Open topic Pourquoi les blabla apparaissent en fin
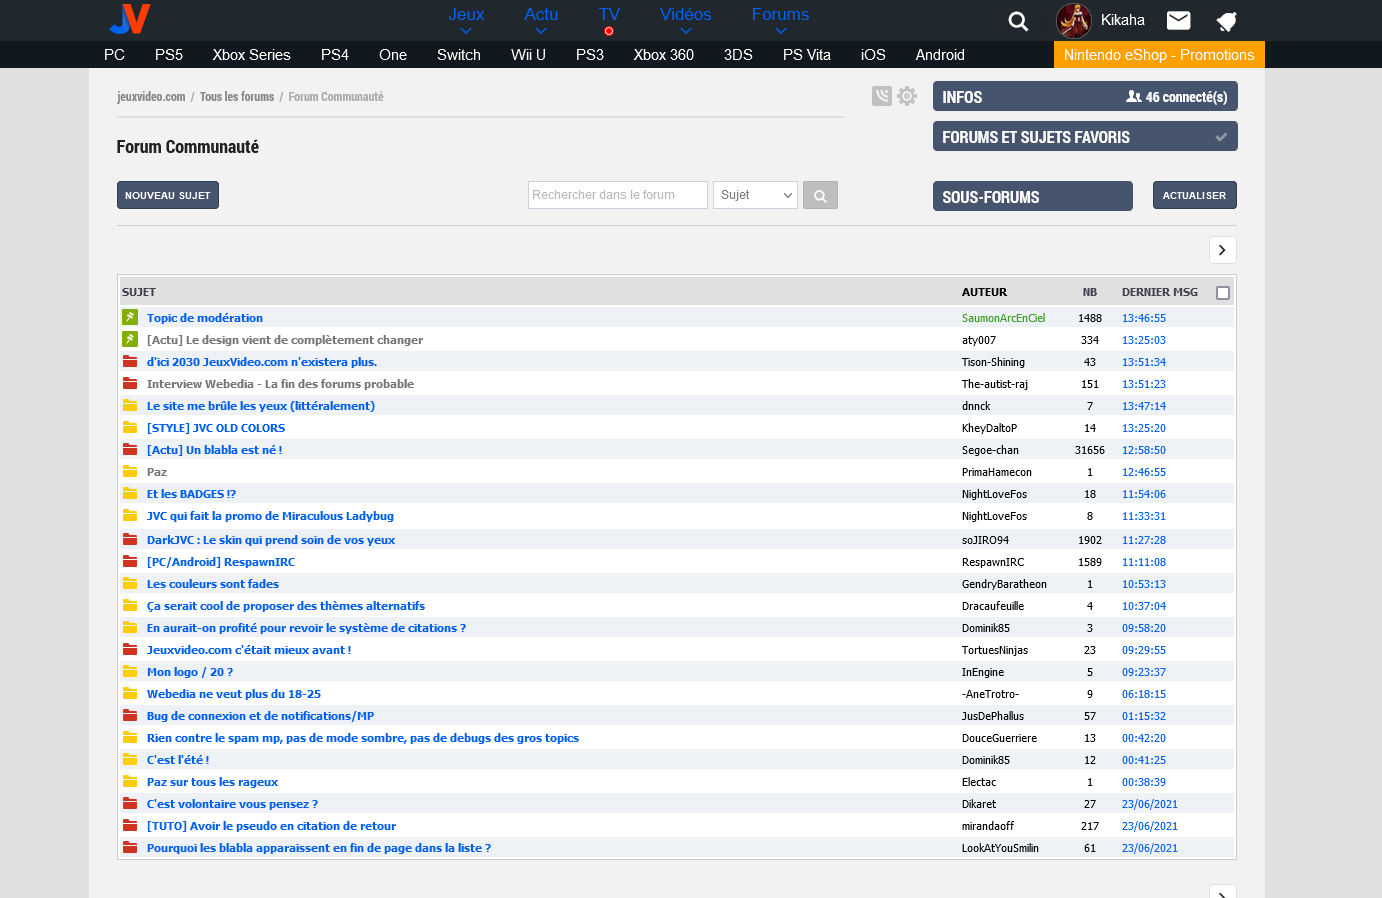Image resolution: width=1382 pixels, height=898 pixels. pos(319,848)
